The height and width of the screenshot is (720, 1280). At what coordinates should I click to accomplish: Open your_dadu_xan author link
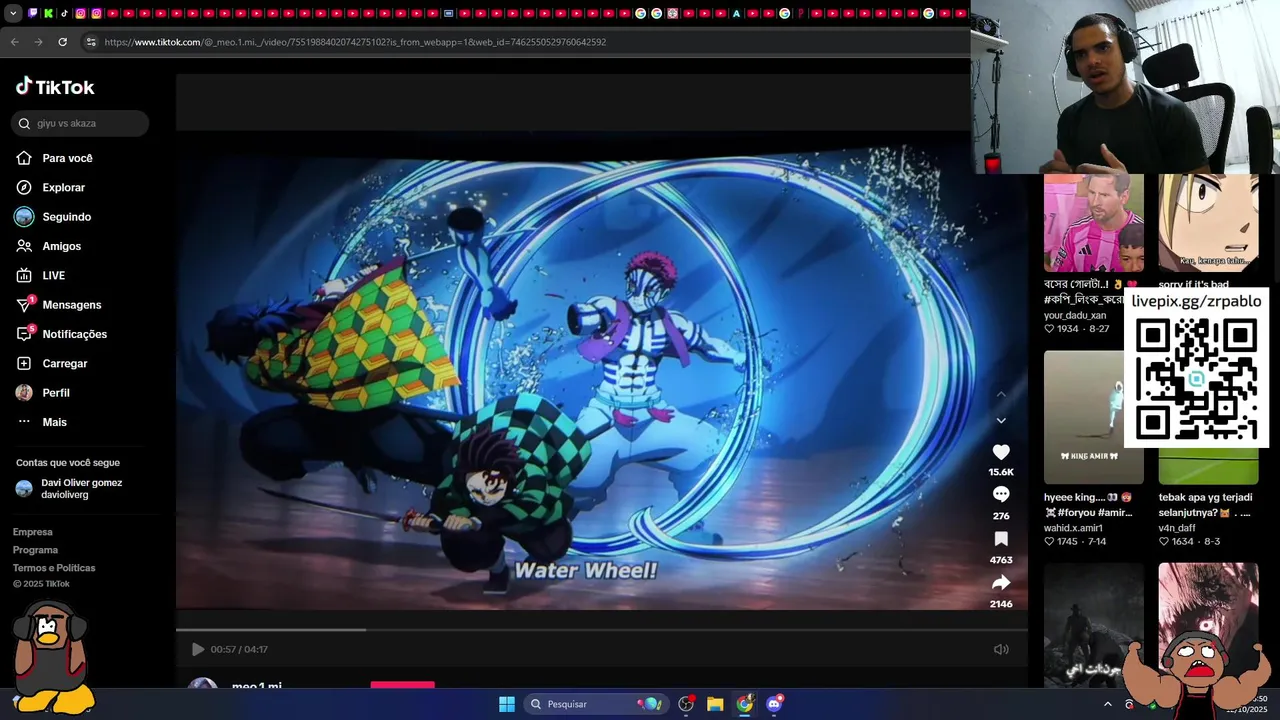(x=1075, y=315)
